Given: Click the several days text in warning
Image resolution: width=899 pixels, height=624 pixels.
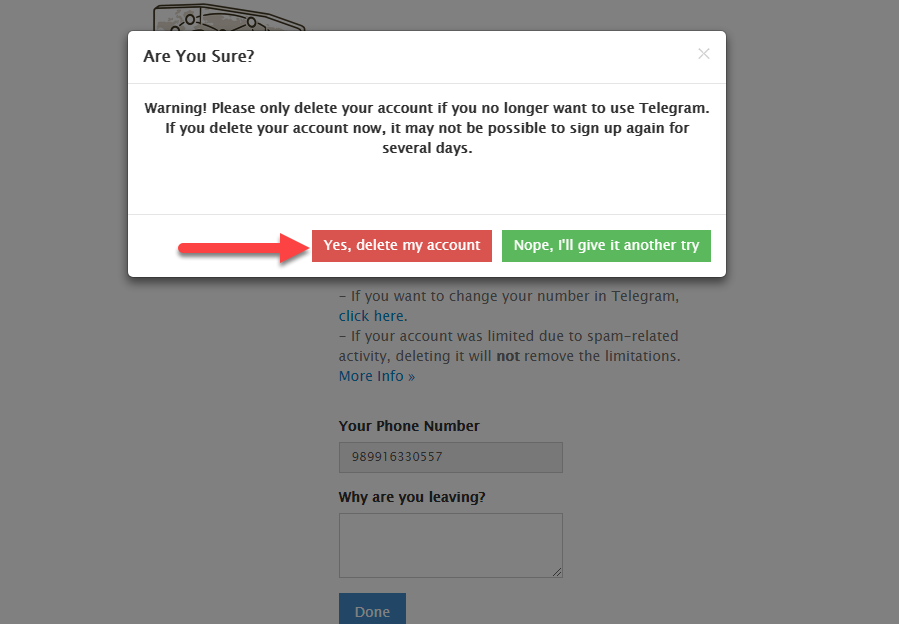Looking at the screenshot, I should [x=427, y=148].
